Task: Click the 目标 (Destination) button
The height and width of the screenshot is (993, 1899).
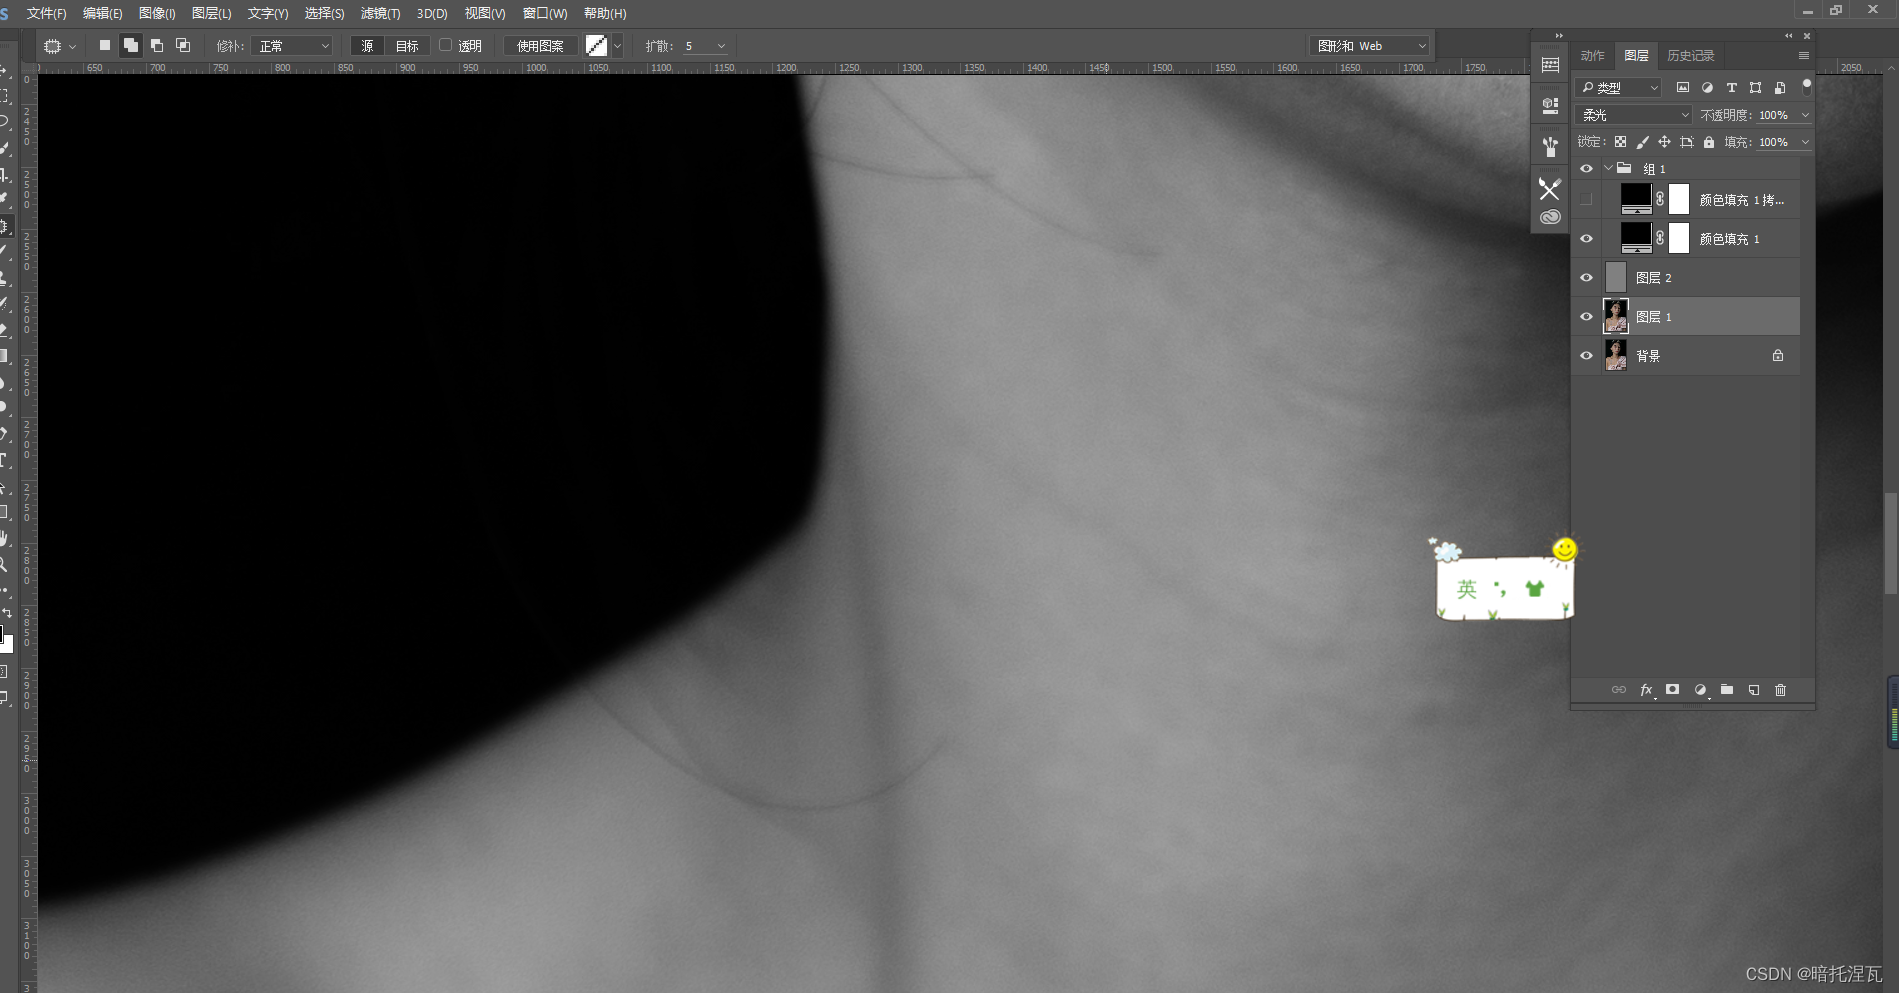Action: pyautogui.click(x=407, y=46)
